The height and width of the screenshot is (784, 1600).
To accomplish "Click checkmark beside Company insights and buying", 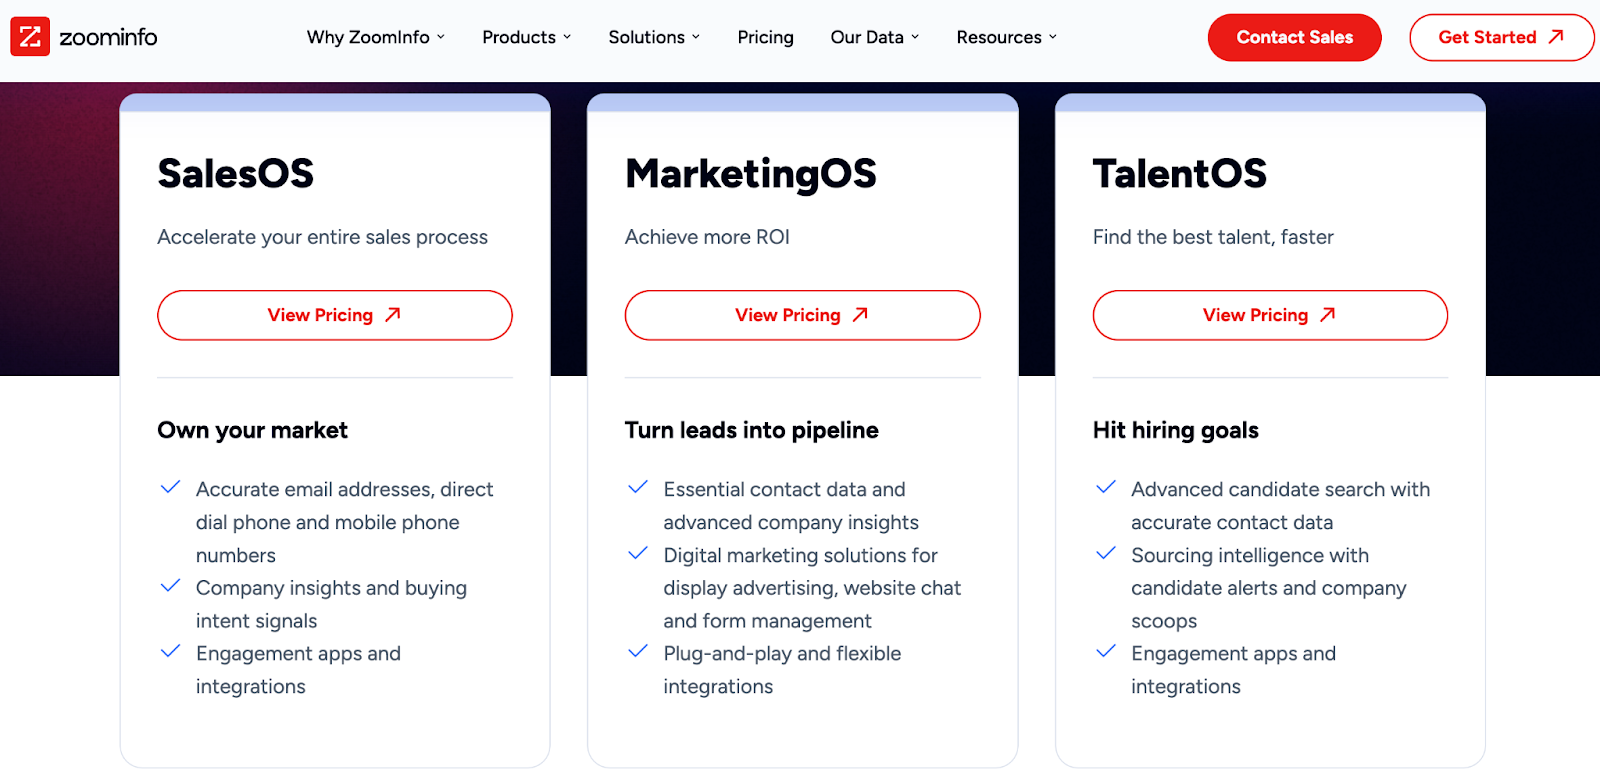I will 171,586.
